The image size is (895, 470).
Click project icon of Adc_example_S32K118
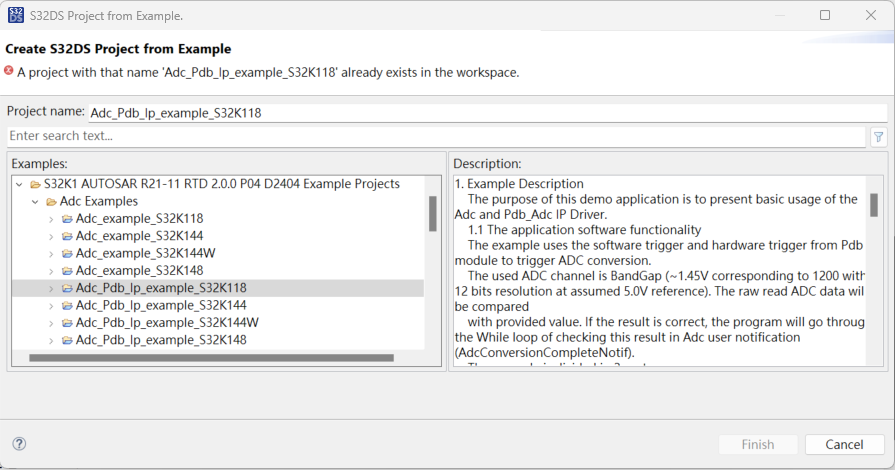point(67,219)
